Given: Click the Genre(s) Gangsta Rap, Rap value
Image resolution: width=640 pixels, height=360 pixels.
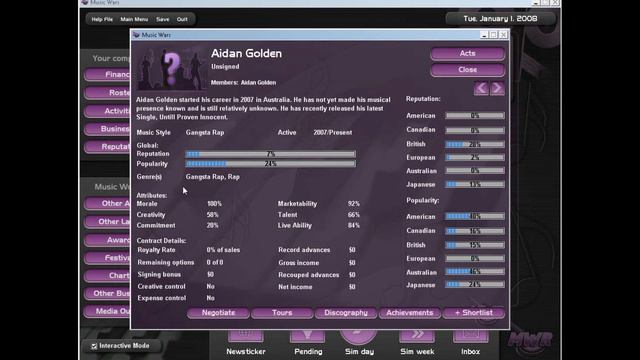Looking at the screenshot, I should [x=213, y=177].
